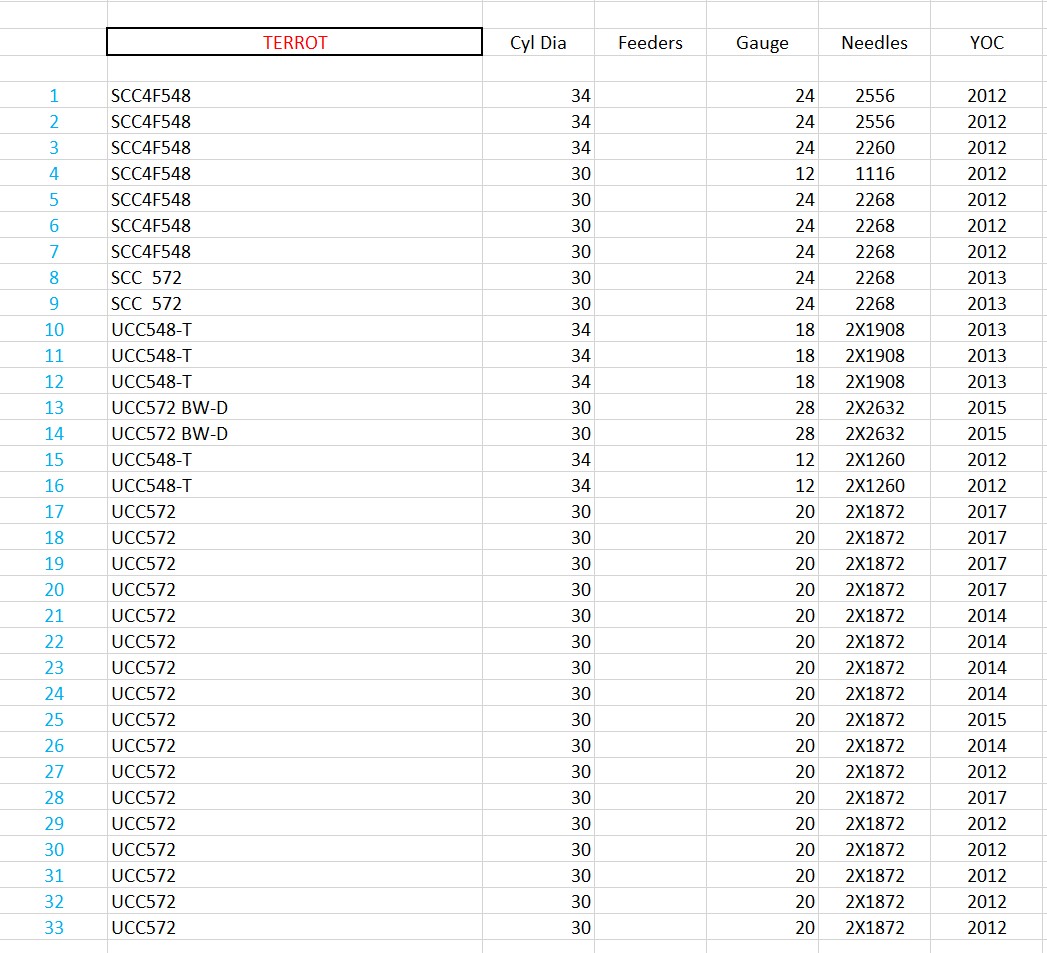Select UCC548-T model in row 10
The height and width of the screenshot is (953, 1047).
294,330
